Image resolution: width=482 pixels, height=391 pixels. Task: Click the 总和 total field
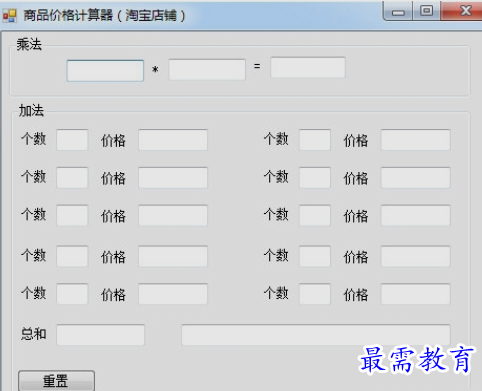(x=100, y=335)
